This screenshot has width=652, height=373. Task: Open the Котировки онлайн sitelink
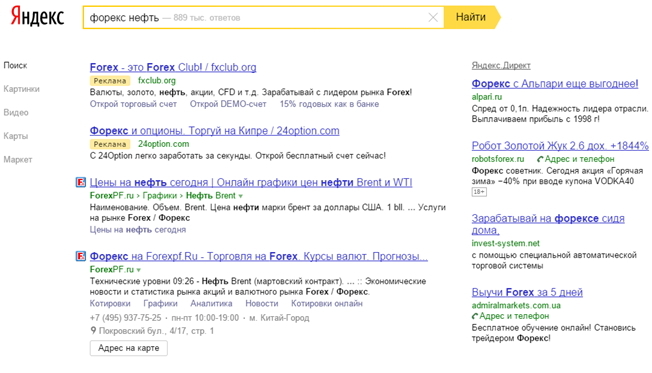point(327,304)
